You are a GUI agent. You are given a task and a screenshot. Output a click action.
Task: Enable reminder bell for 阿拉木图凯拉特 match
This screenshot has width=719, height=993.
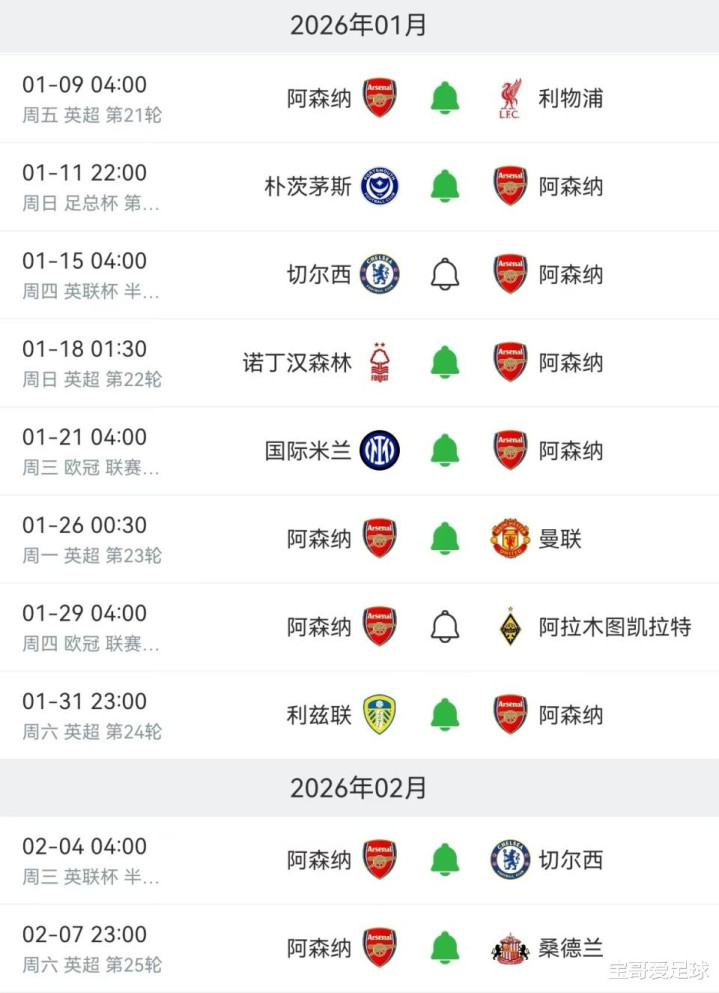[445, 627]
